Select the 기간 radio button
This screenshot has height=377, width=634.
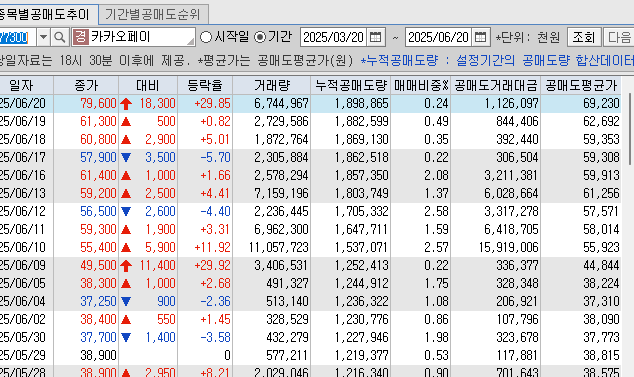260,37
